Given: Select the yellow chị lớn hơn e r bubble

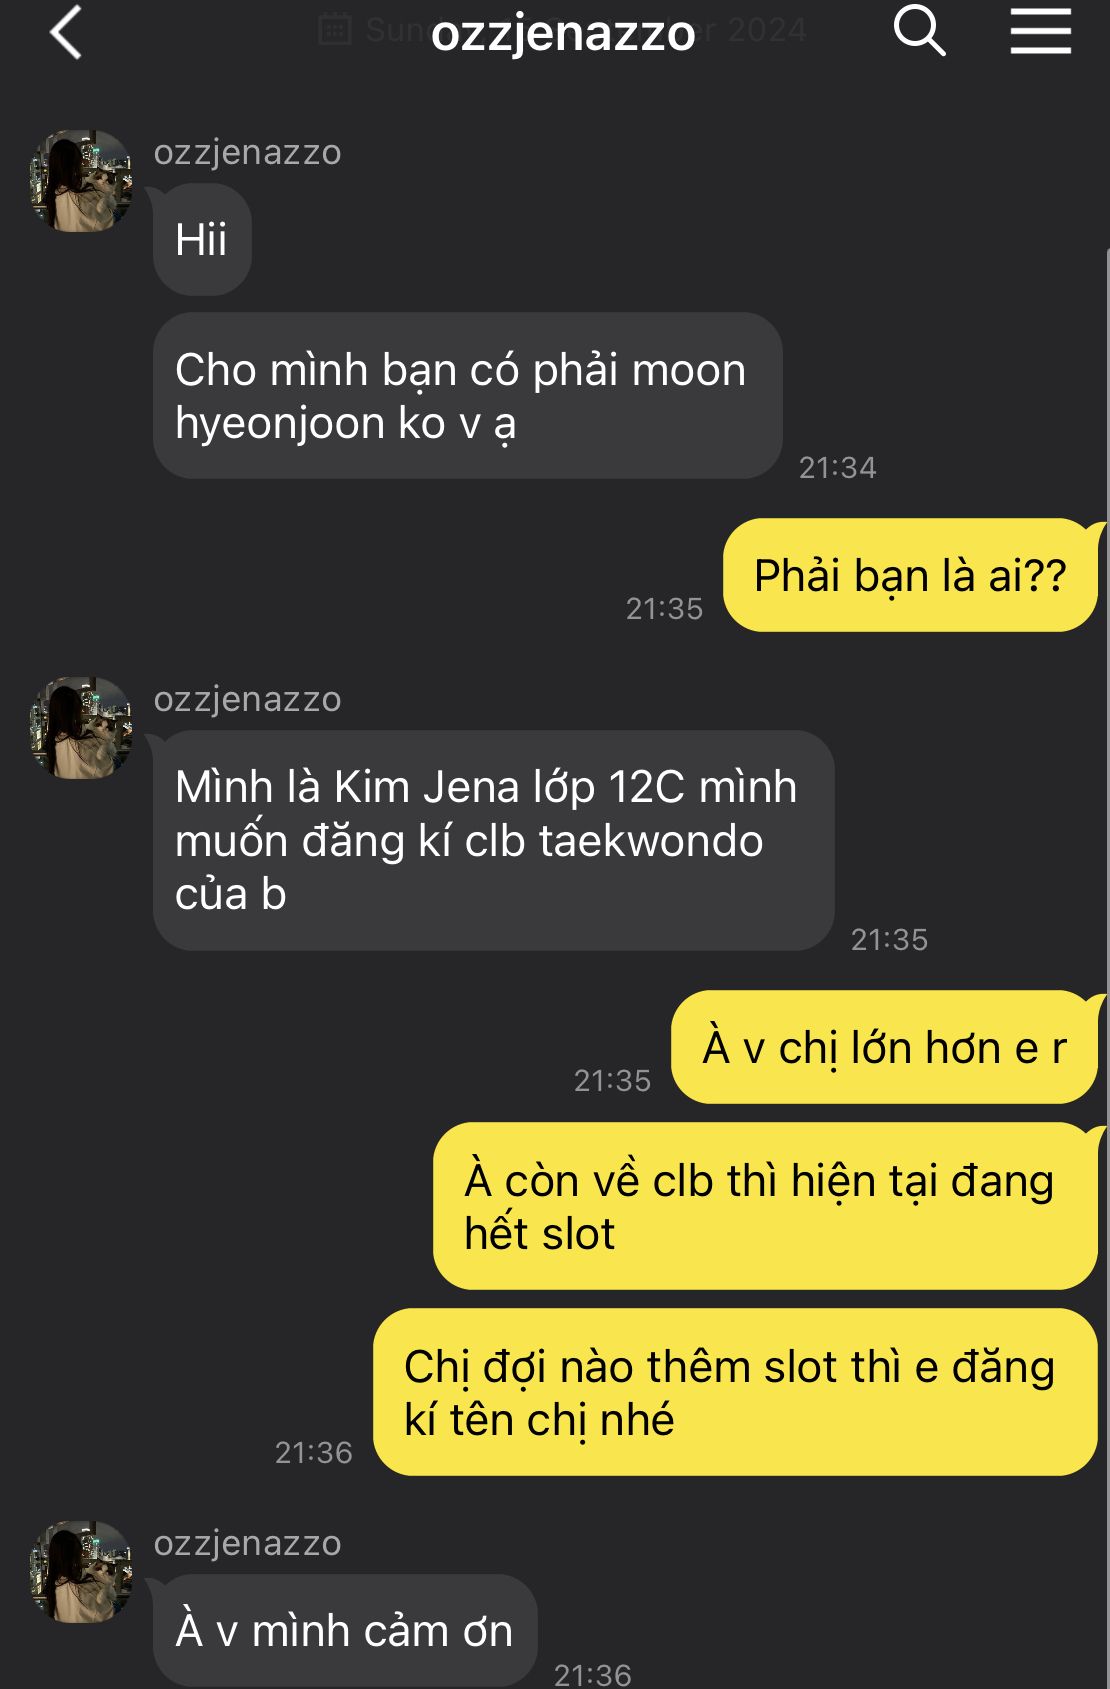Looking at the screenshot, I should click(884, 1048).
